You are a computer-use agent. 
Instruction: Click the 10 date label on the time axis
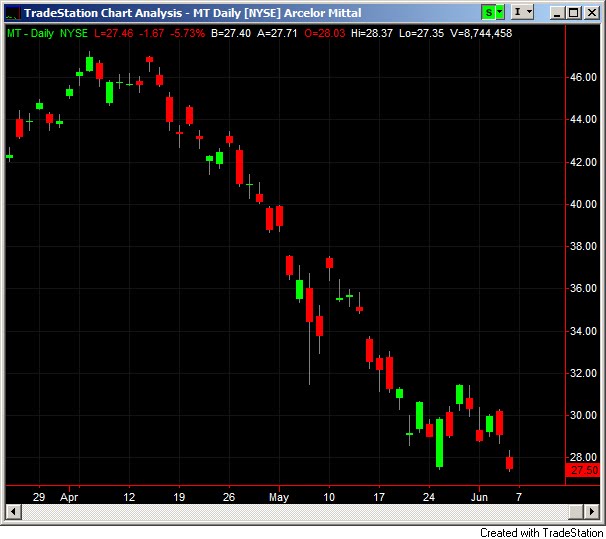click(329, 497)
